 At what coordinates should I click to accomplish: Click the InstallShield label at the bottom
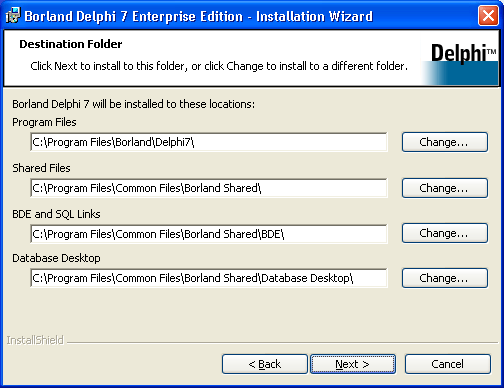pos(35,340)
